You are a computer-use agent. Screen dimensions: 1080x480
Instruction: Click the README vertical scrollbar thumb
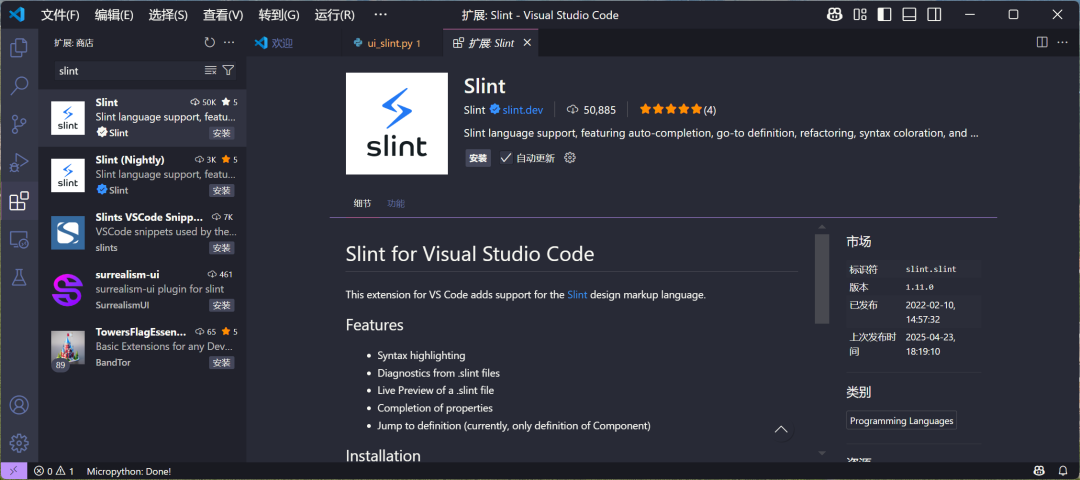pyautogui.click(x=822, y=278)
